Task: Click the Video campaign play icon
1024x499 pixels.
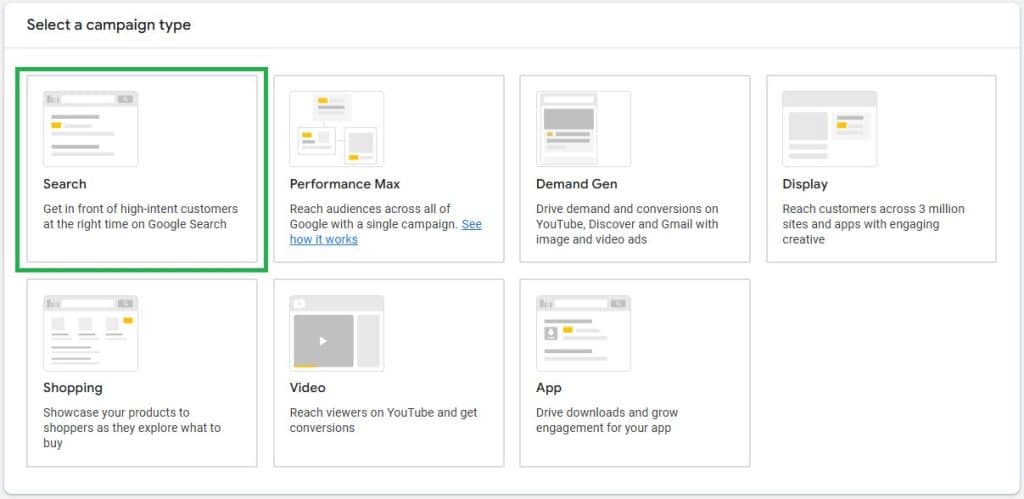Action: pyautogui.click(x=322, y=341)
